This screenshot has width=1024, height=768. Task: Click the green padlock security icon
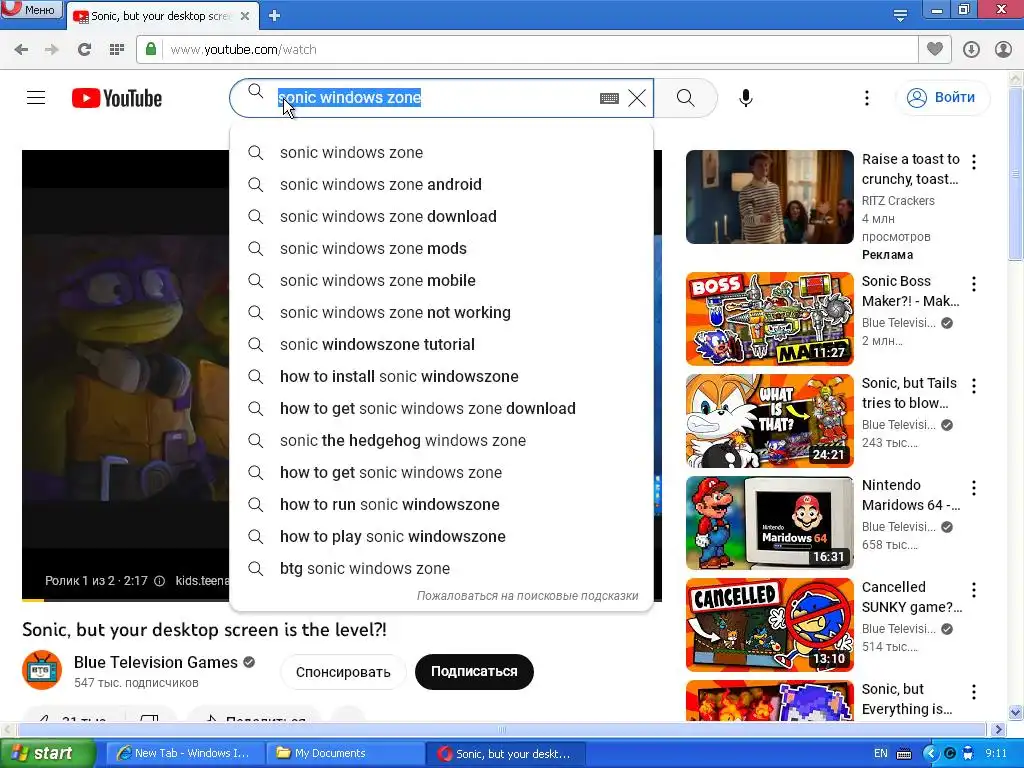(x=151, y=49)
